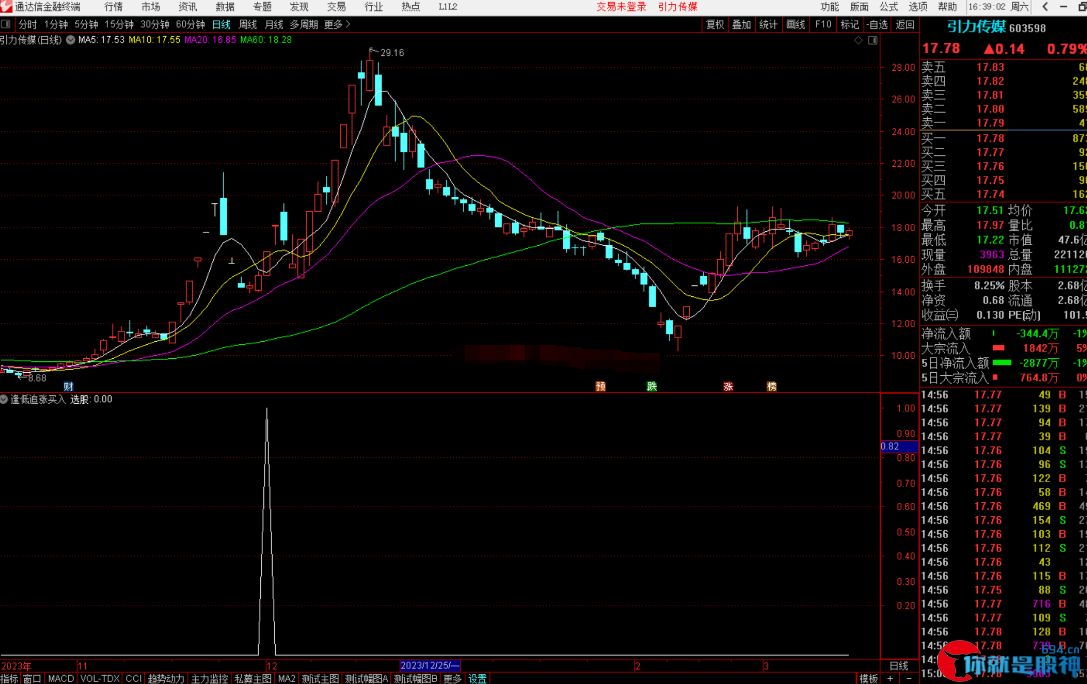The image size is (1087, 684).
Task: Switch to 5分钟 period
Action: (x=87, y=24)
